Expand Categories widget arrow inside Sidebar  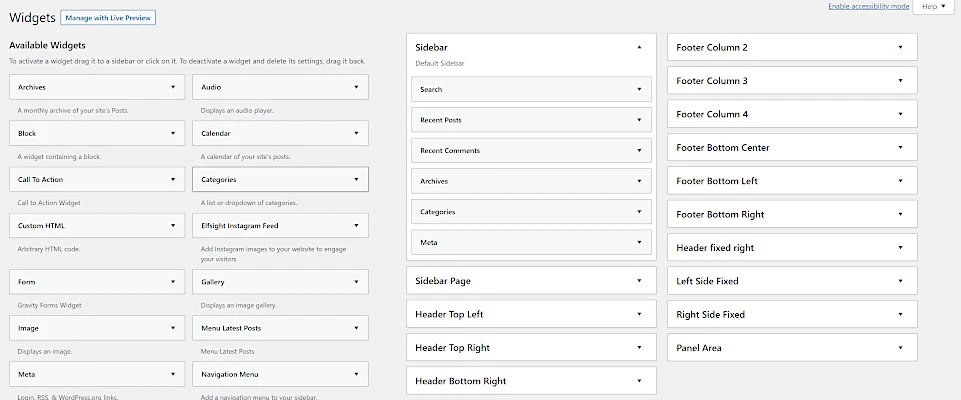point(639,212)
